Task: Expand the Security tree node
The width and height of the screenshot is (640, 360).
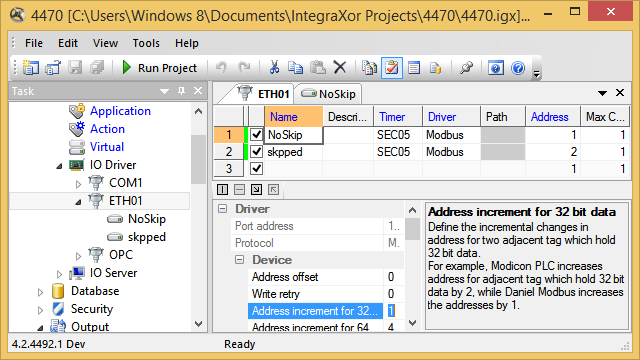Action: coord(40,310)
